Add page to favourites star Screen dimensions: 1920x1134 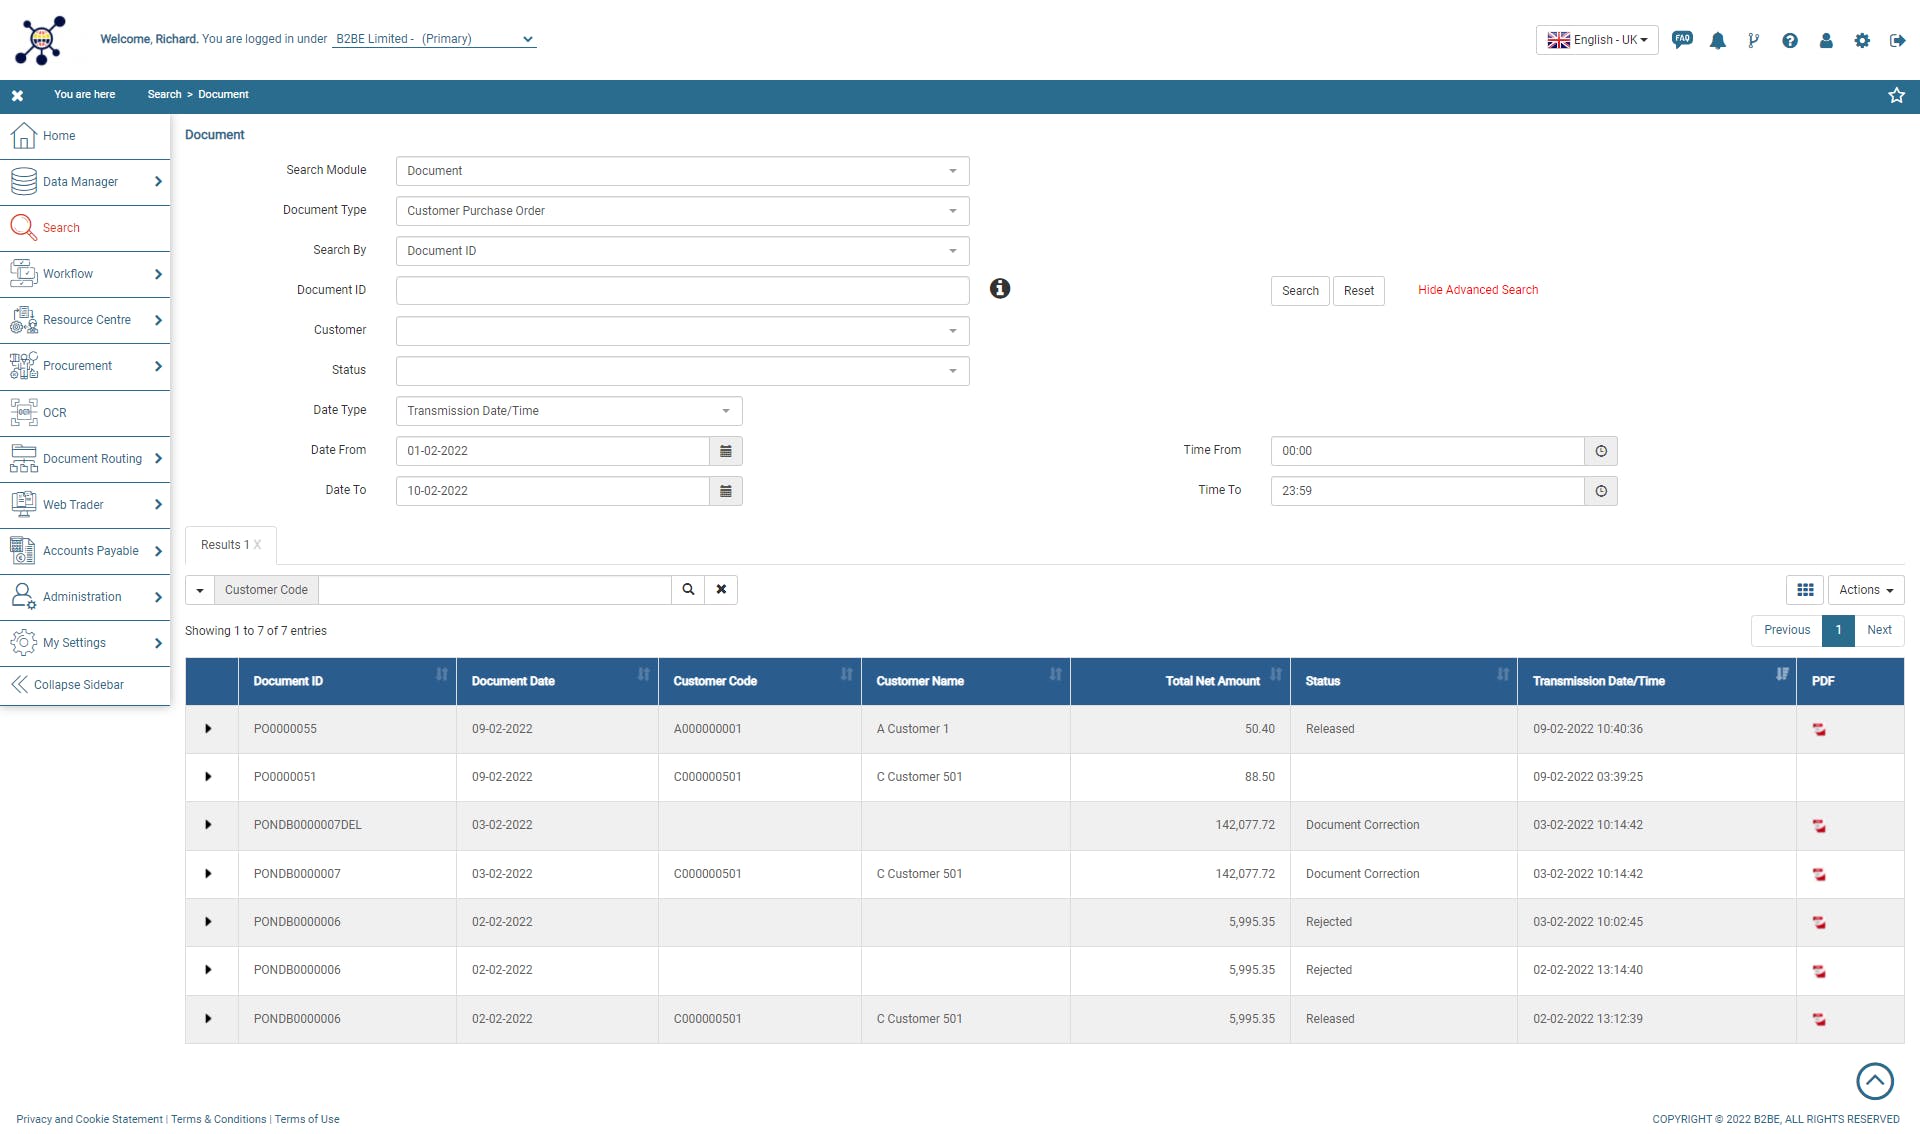click(1896, 95)
